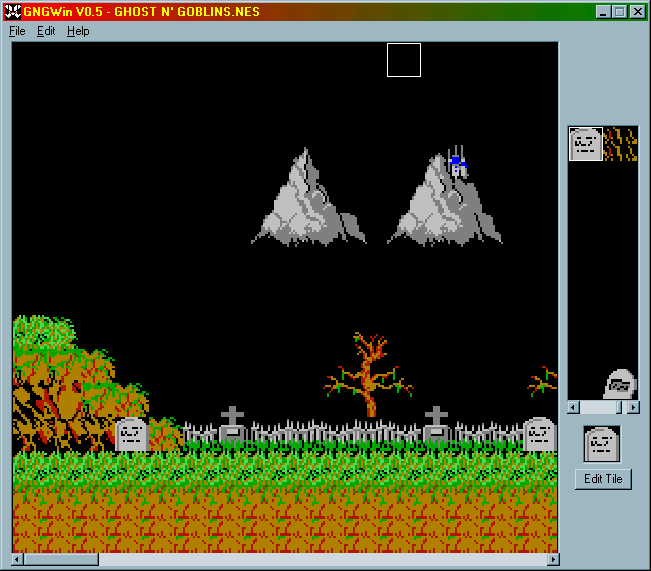The width and height of the screenshot is (651, 571).
Task: Open the Edit menu
Action: pyautogui.click(x=46, y=31)
